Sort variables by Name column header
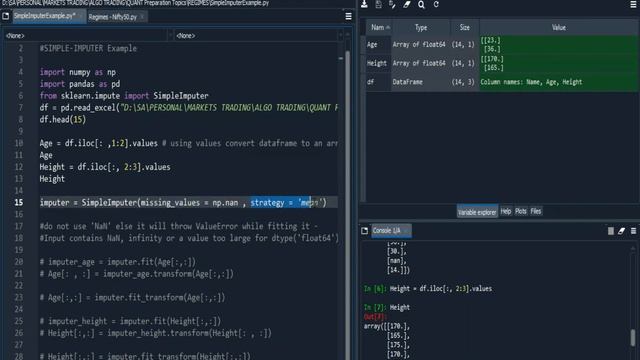Viewport: 640px width, 360px height. 379,27
